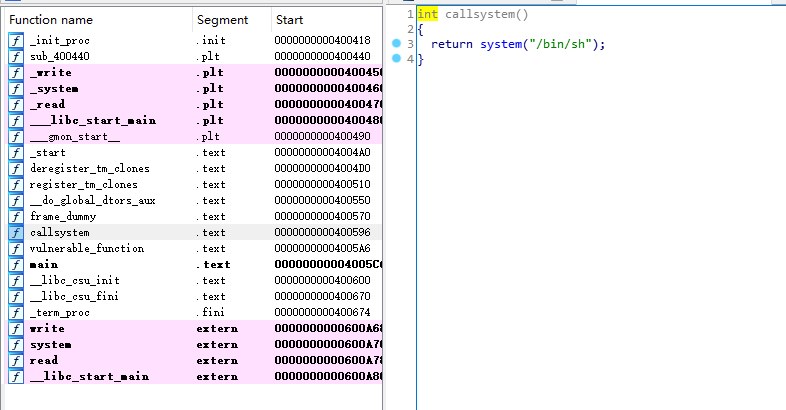This screenshot has height=410, width=786.
Task: Click function icon next to _start
Action: tap(16, 152)
